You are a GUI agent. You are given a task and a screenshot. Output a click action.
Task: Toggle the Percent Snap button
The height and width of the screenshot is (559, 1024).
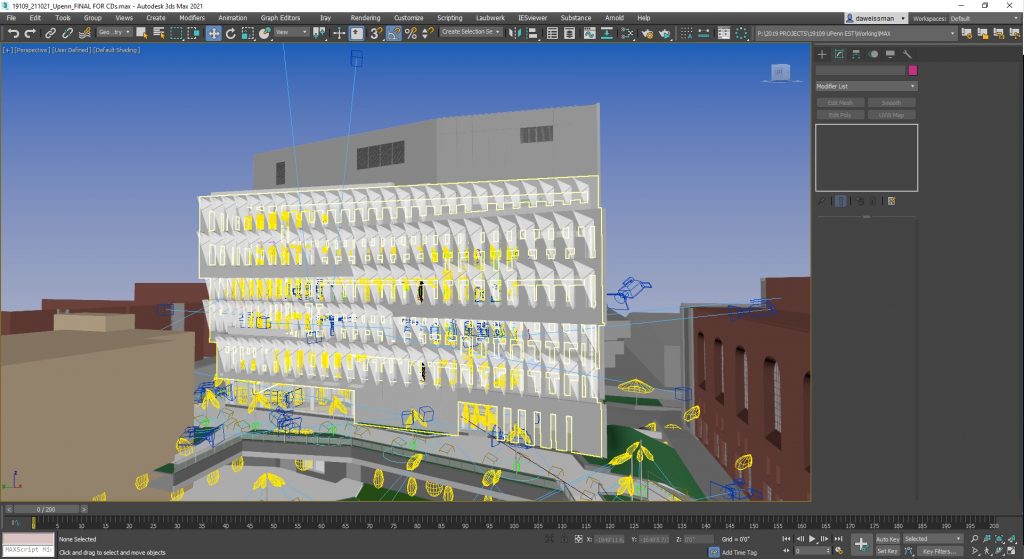(x=411, y=33)
